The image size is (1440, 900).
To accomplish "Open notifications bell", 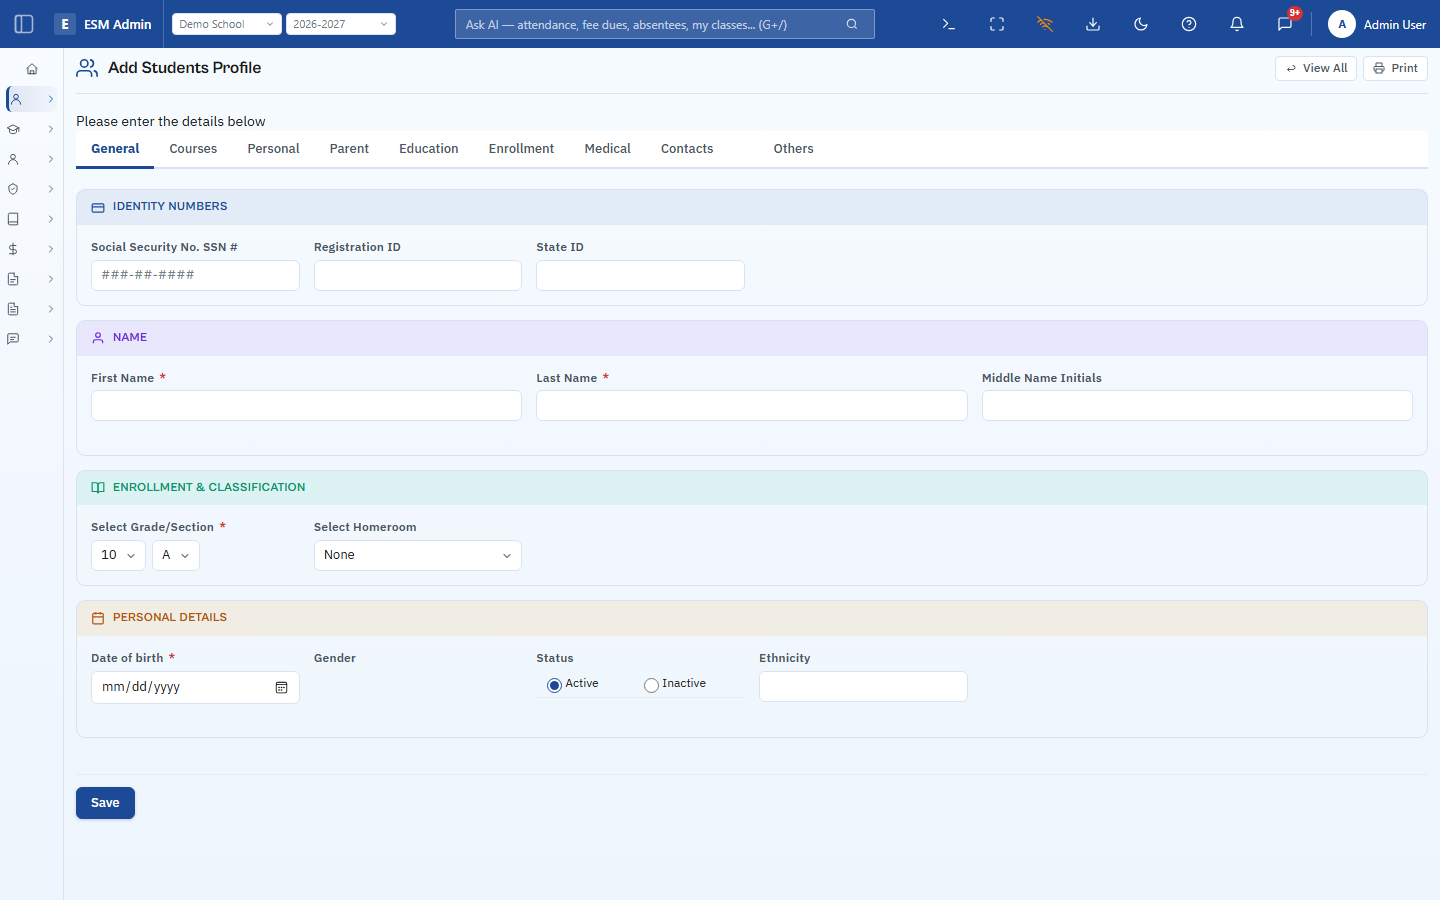I will pos(1237,24).
